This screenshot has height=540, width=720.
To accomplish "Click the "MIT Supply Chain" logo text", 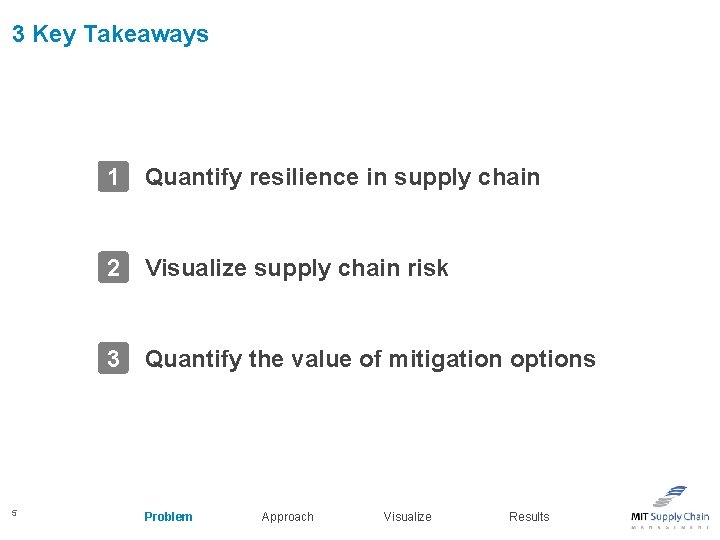I will pos(669,517).
